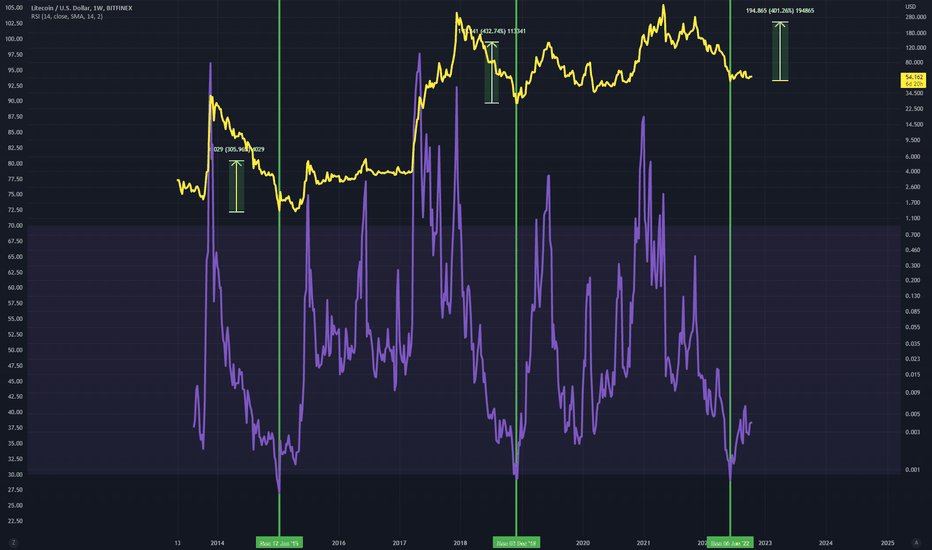Viewport: 932px width, 550px height.
Task: Click the 22.500 price on right axis
Action: click(914, 109)
